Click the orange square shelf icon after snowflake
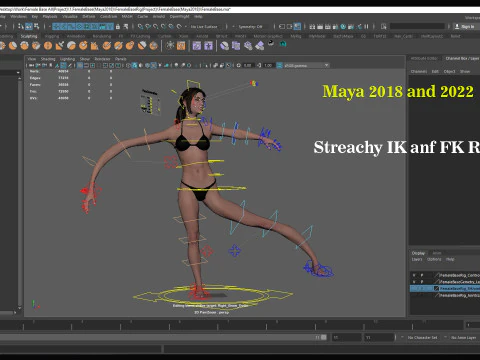 (181, 45)
